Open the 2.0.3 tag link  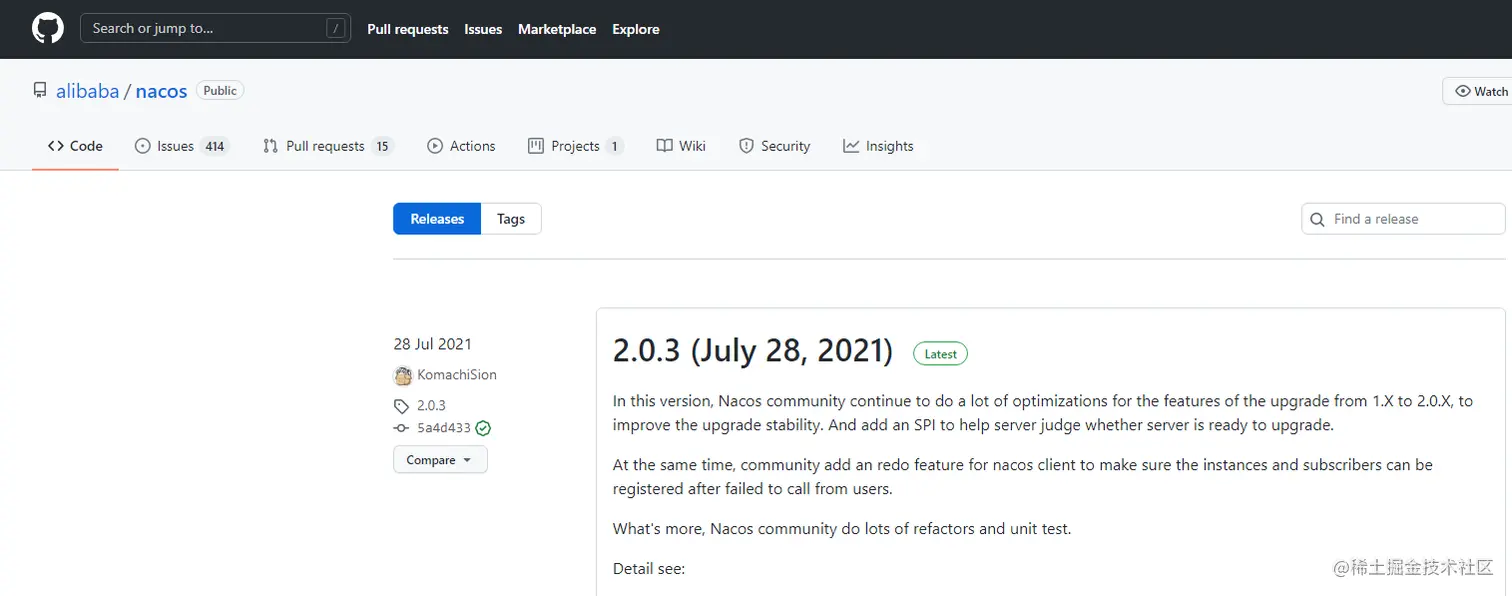point(431,406)
